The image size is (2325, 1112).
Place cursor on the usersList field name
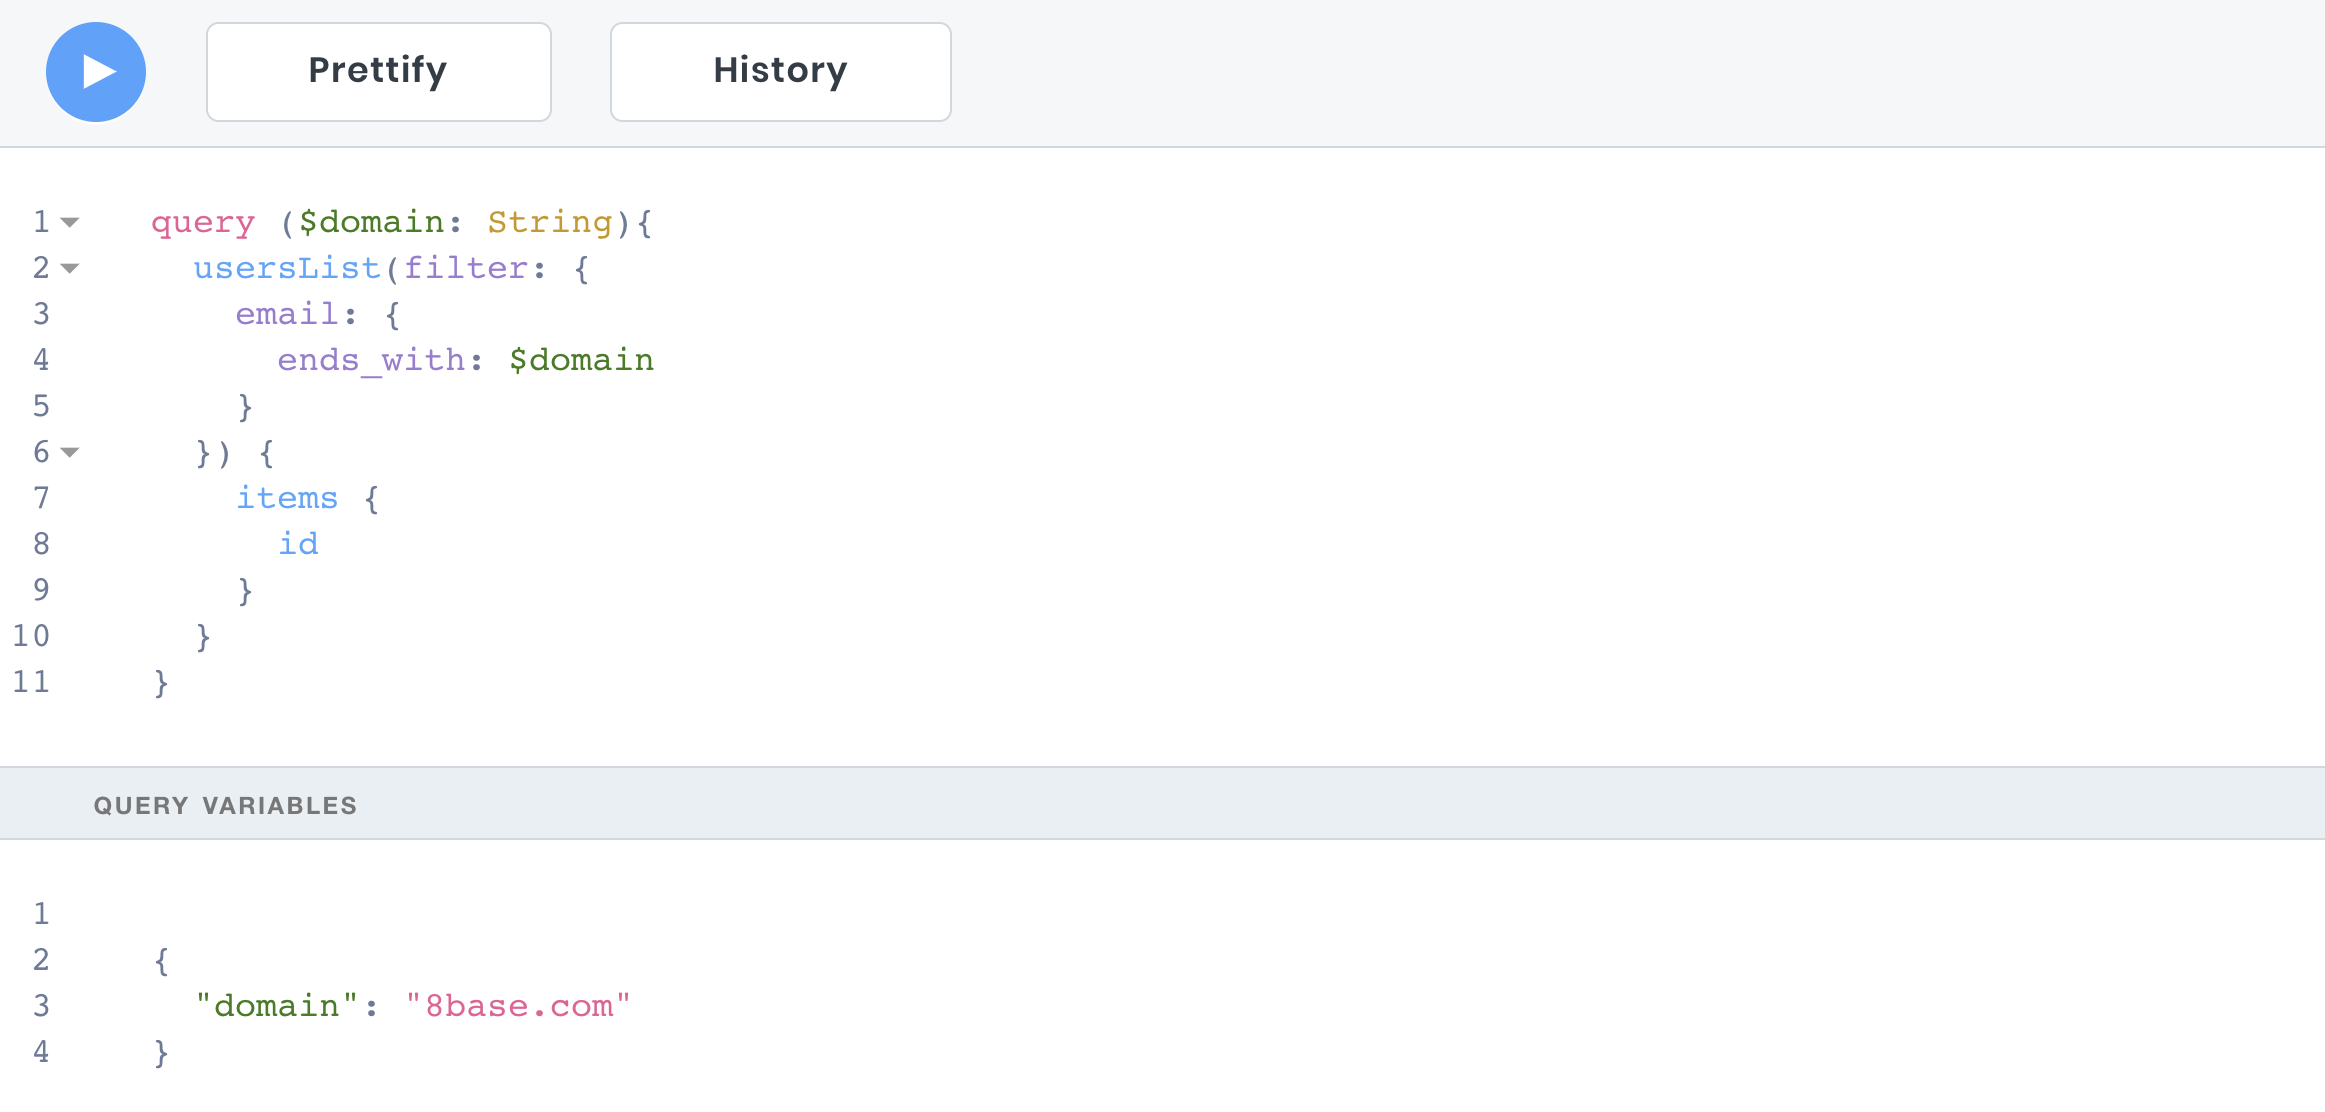coord(287,268)
